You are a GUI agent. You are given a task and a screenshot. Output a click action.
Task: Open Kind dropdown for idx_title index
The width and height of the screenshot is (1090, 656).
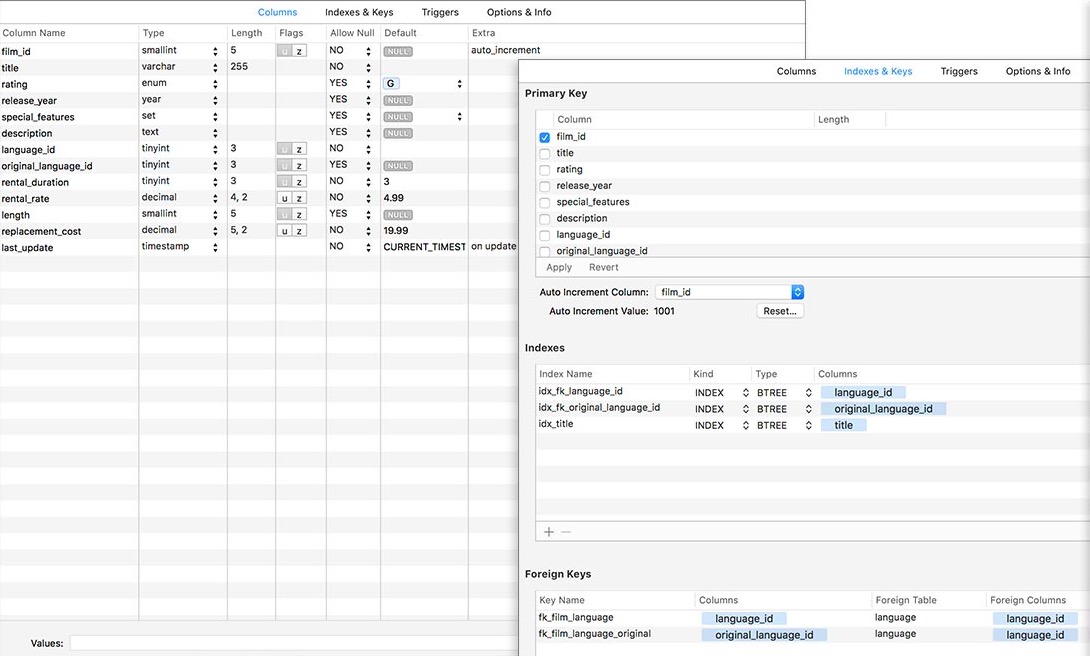(745, 425)
